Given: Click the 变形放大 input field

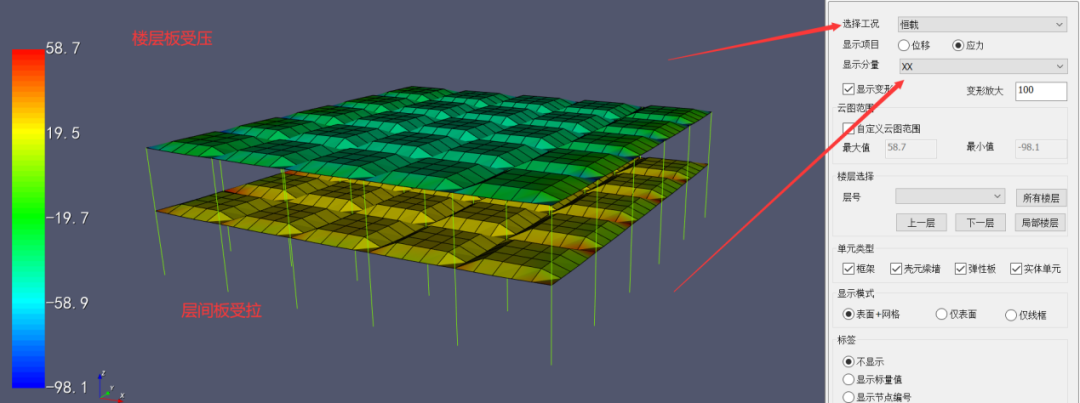Looking at the screenshot, I should click(x=1041, y=90).
